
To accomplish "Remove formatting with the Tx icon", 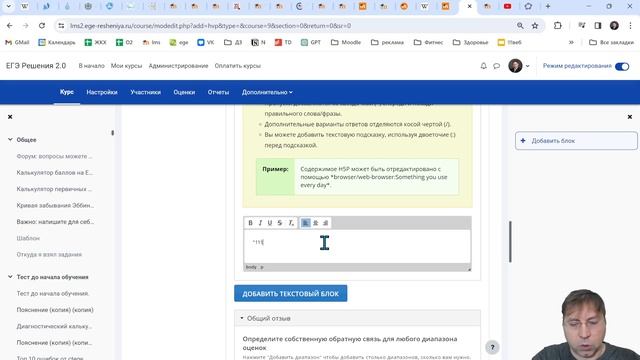I will (291, 223).
